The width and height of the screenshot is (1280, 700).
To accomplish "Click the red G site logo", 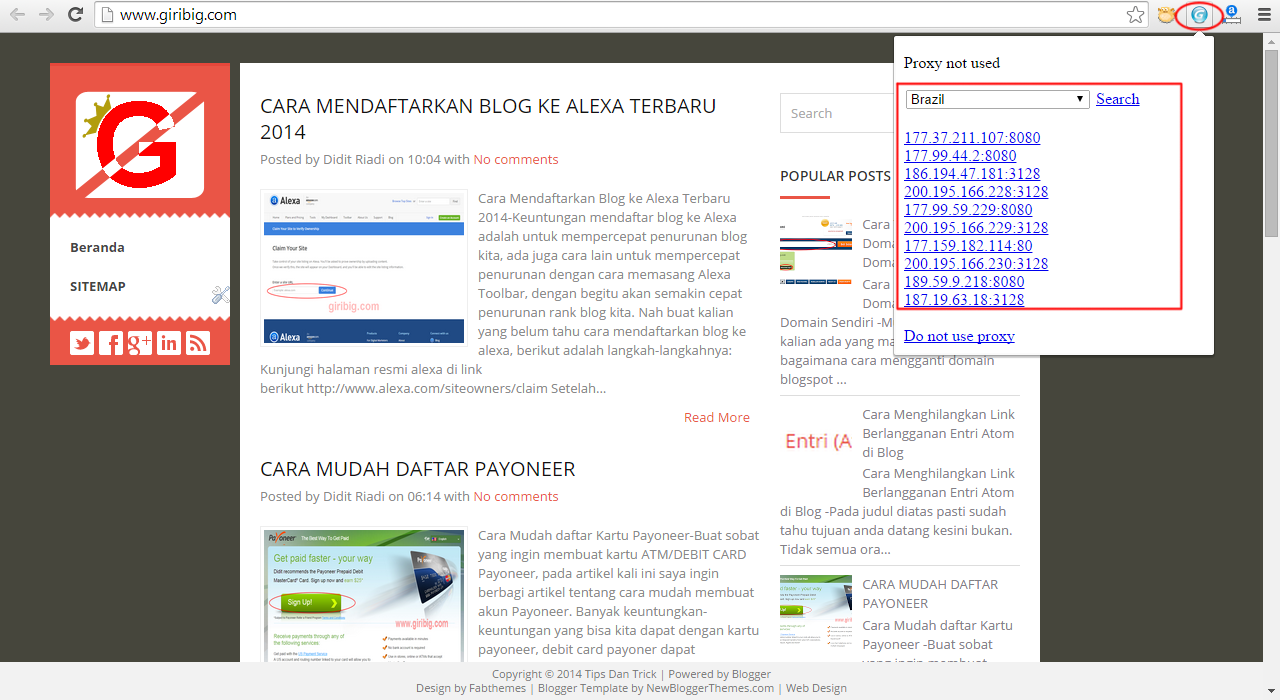I will tap(140, 145).
